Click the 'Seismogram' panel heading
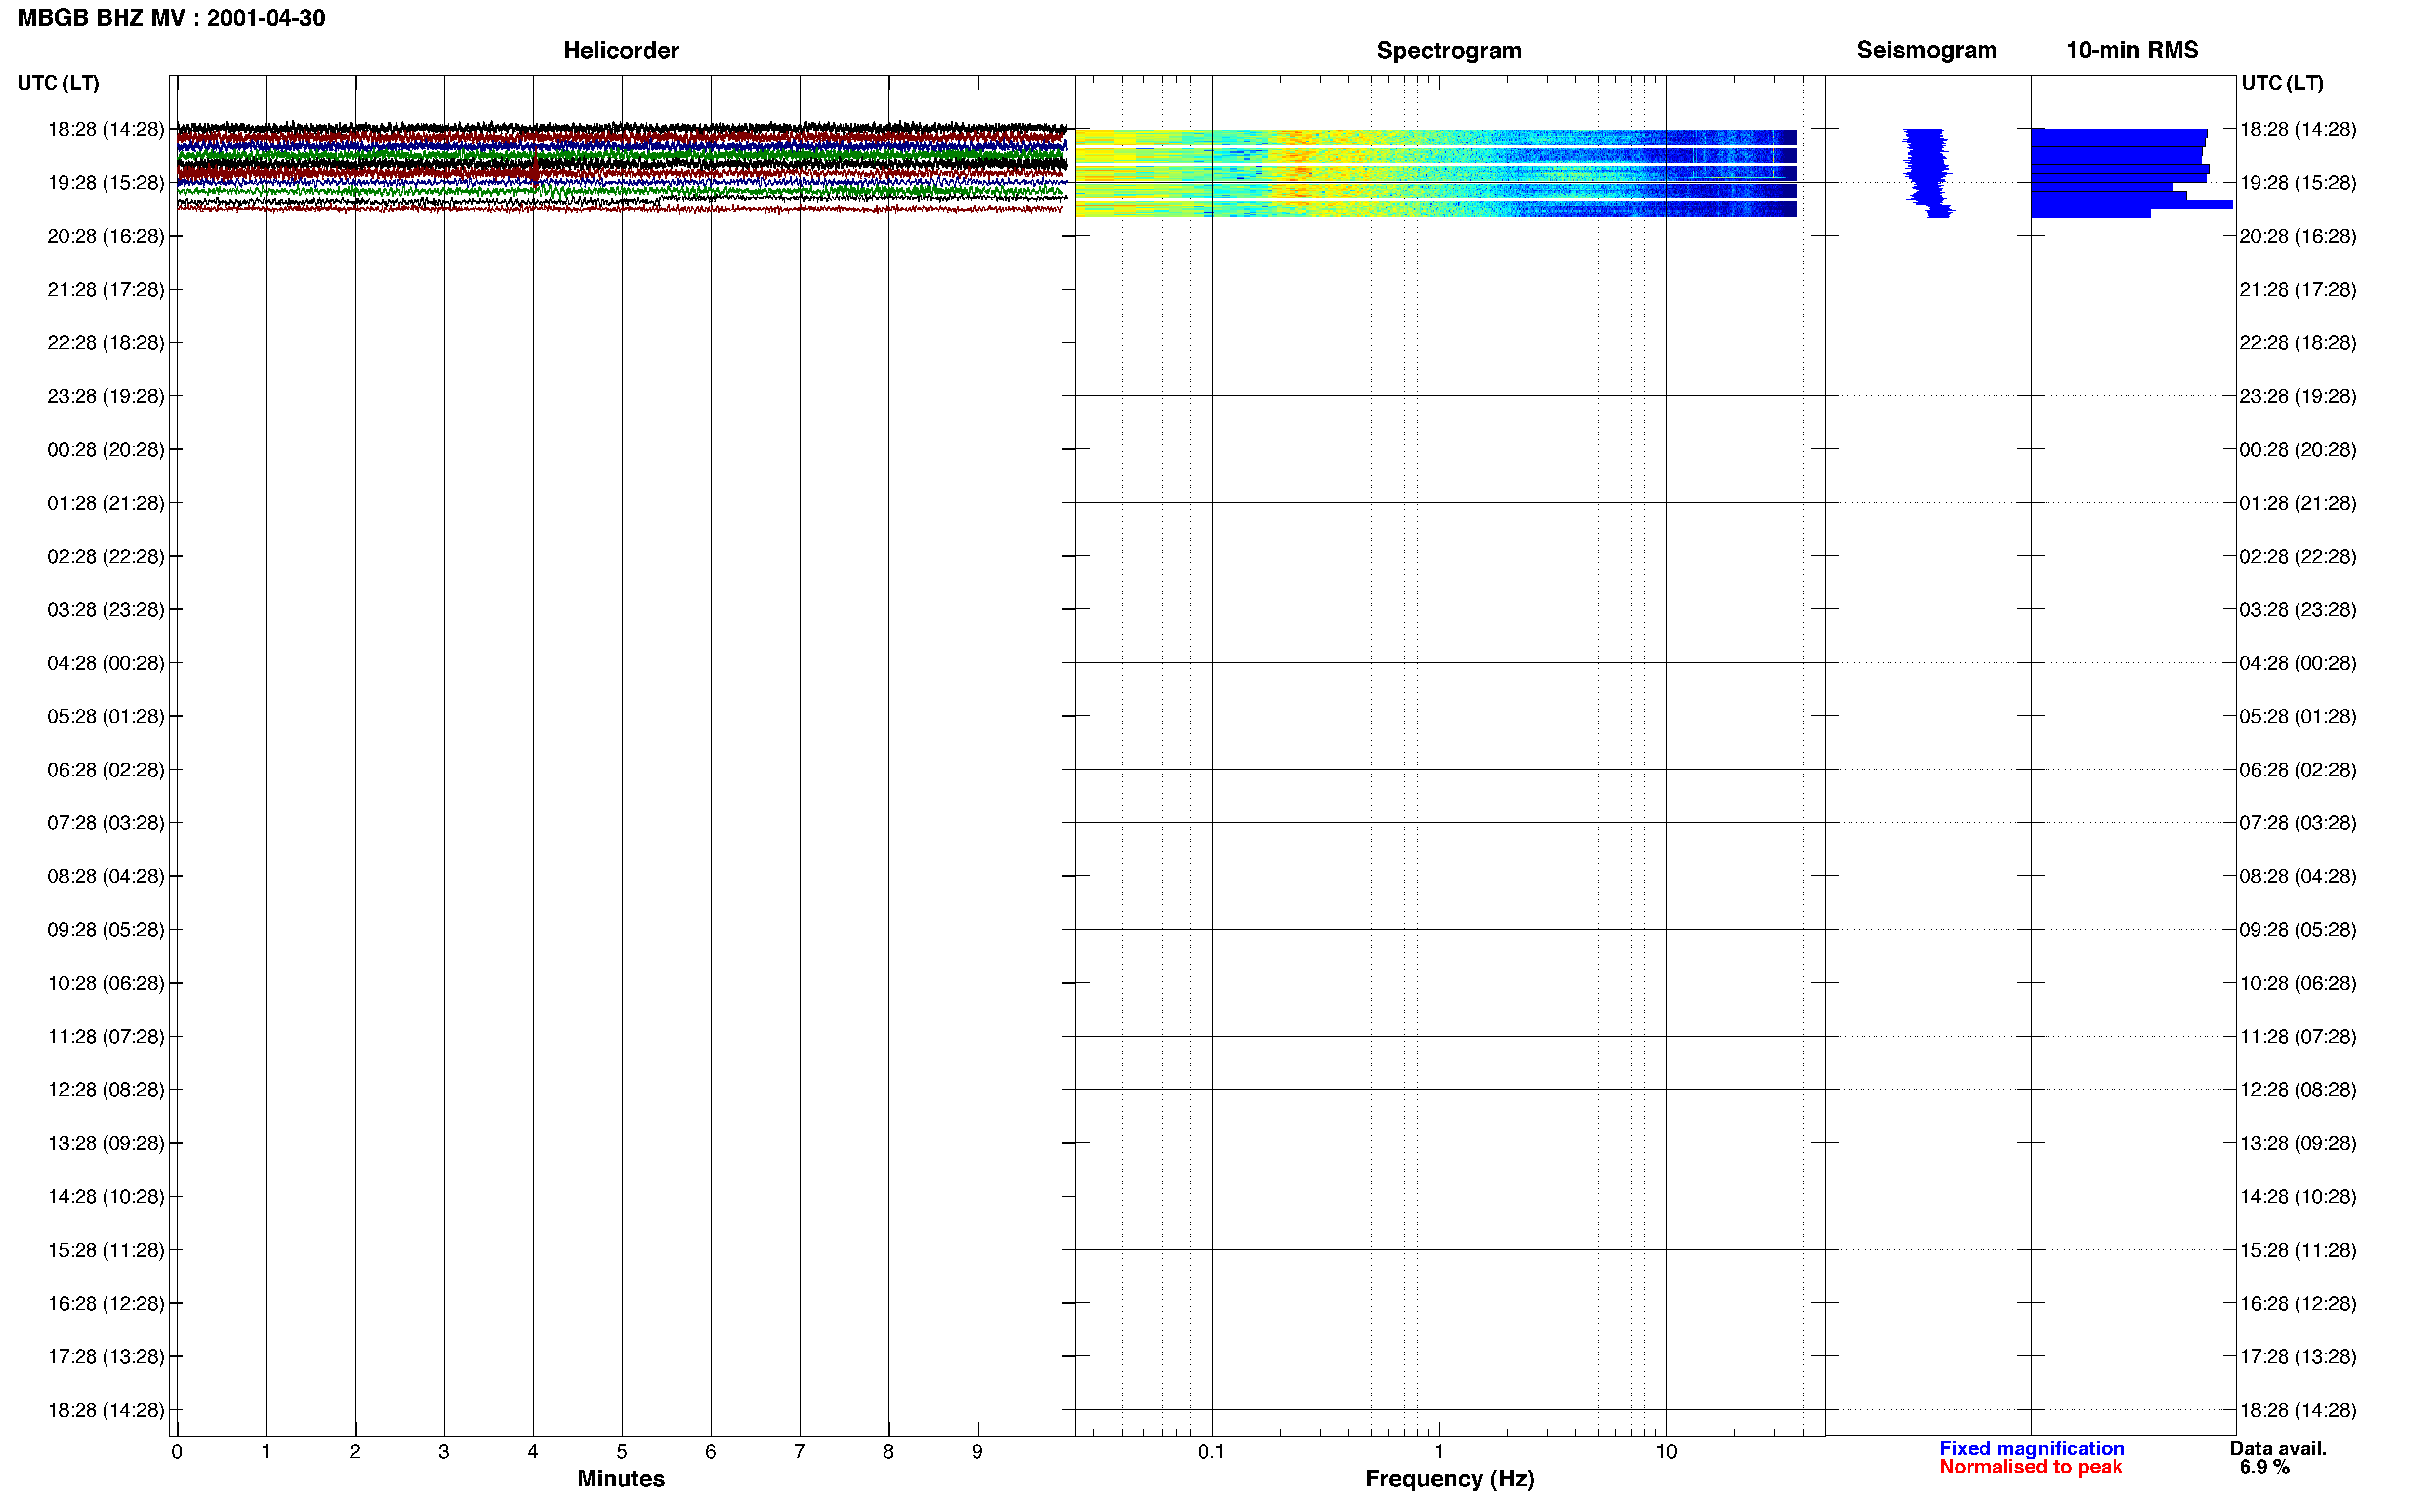 click(x=1926, y=50)
